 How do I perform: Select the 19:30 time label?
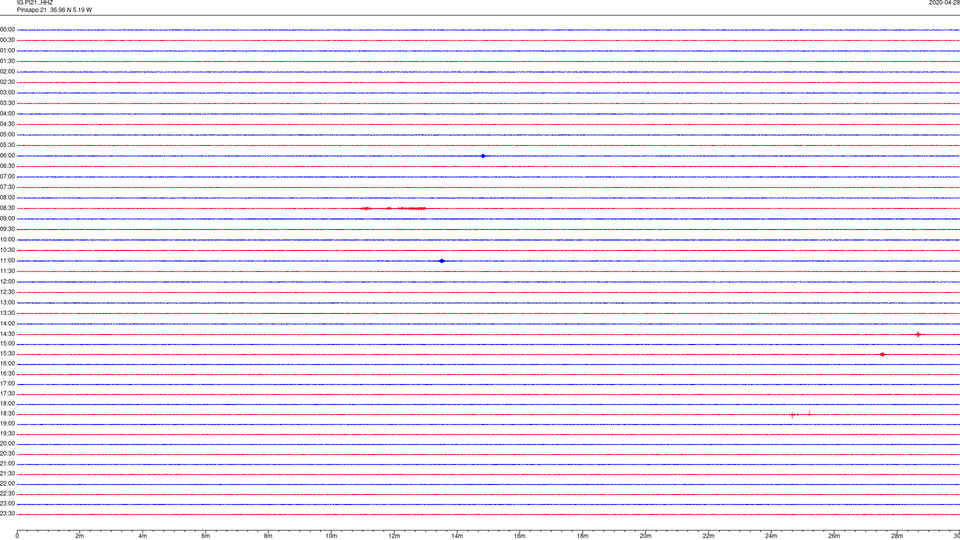(7, 433)
